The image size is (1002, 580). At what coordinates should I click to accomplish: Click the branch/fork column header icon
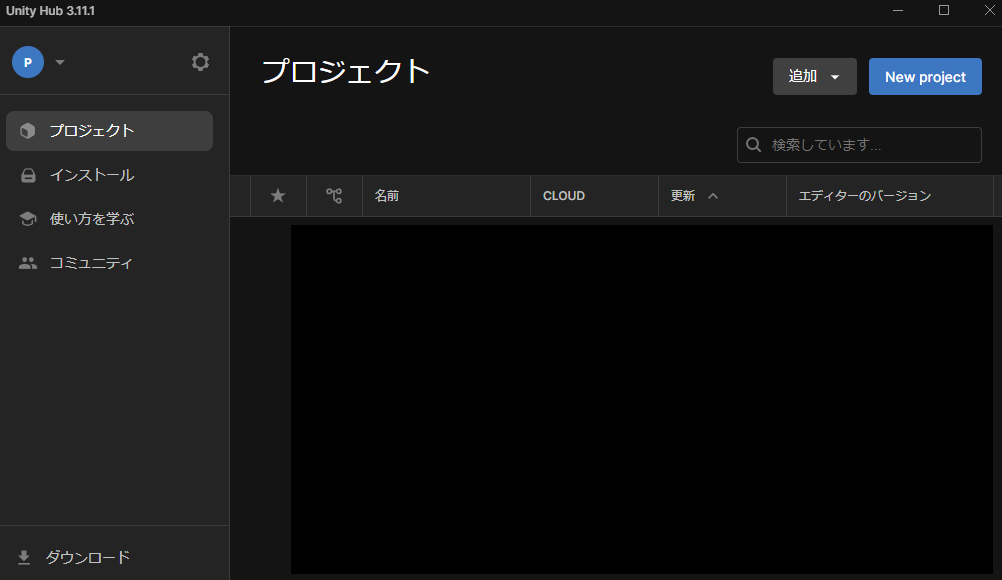pyautogui.click(x=334, y=195)
